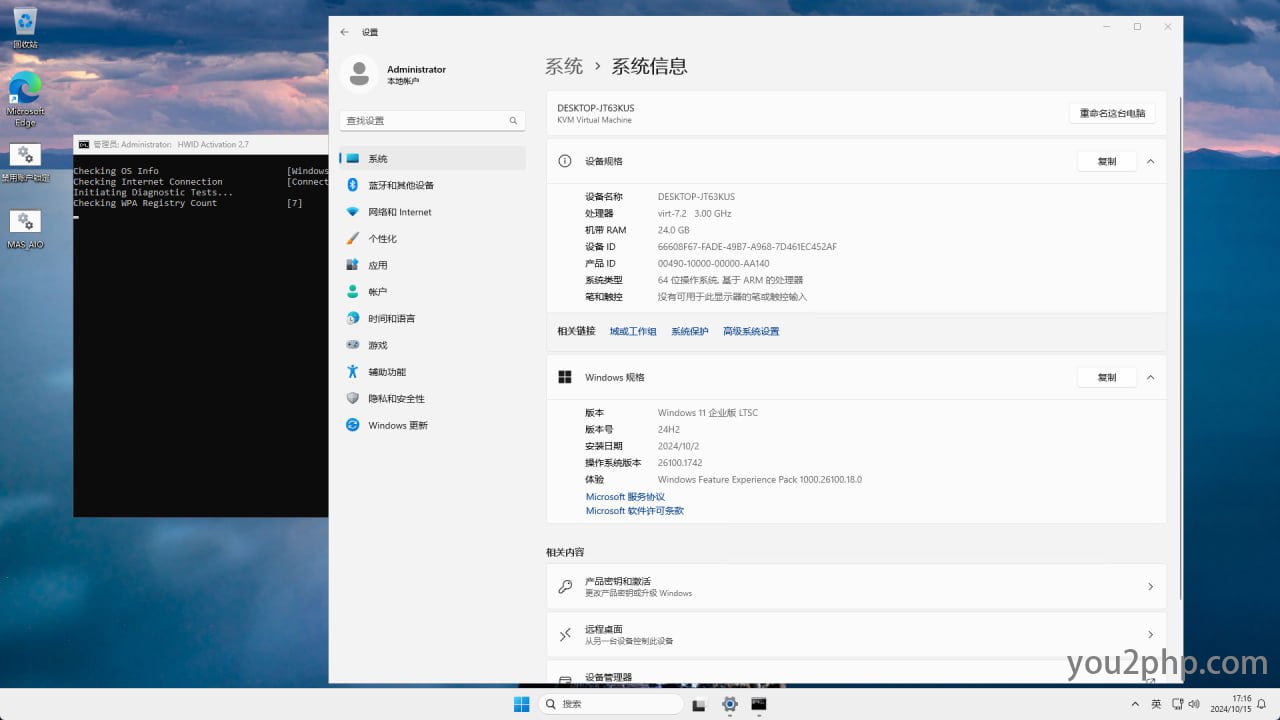Click the 帐户 person icon

click(x=352, y=292)
